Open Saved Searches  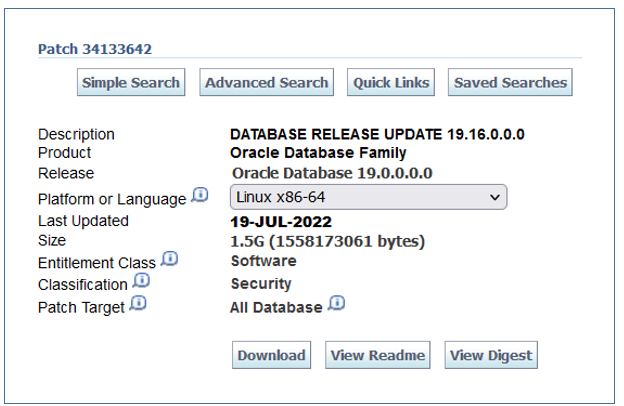(510, 82)
